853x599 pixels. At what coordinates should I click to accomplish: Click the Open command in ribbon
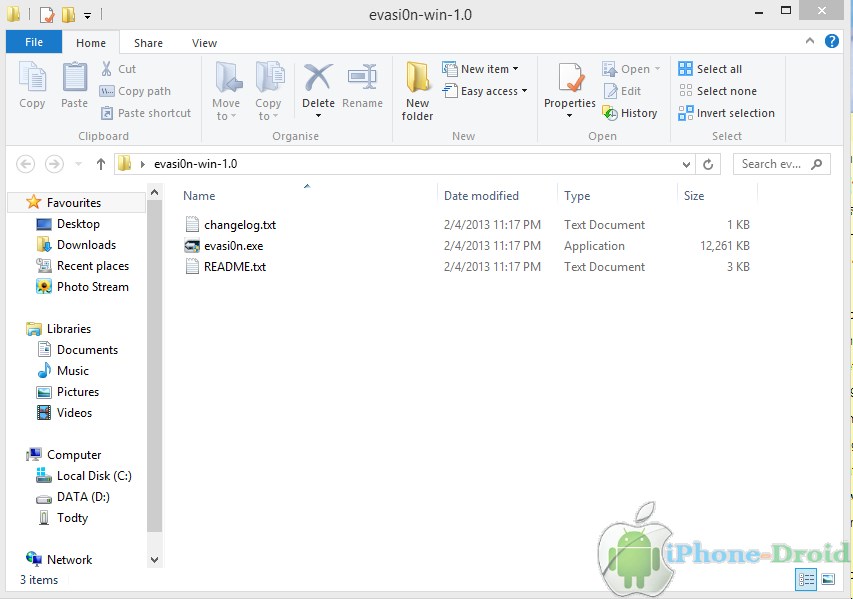pyautogui.click(x=631, y=69)
